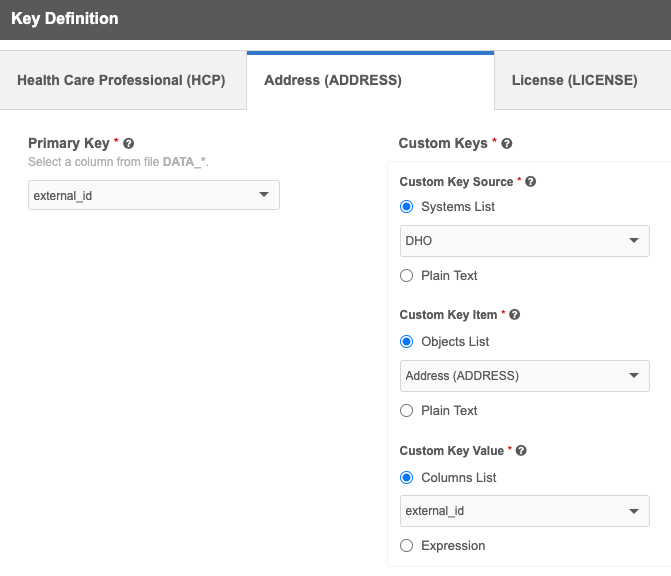Open the Primary Key external_id dropdown

(x=153, y=195)
